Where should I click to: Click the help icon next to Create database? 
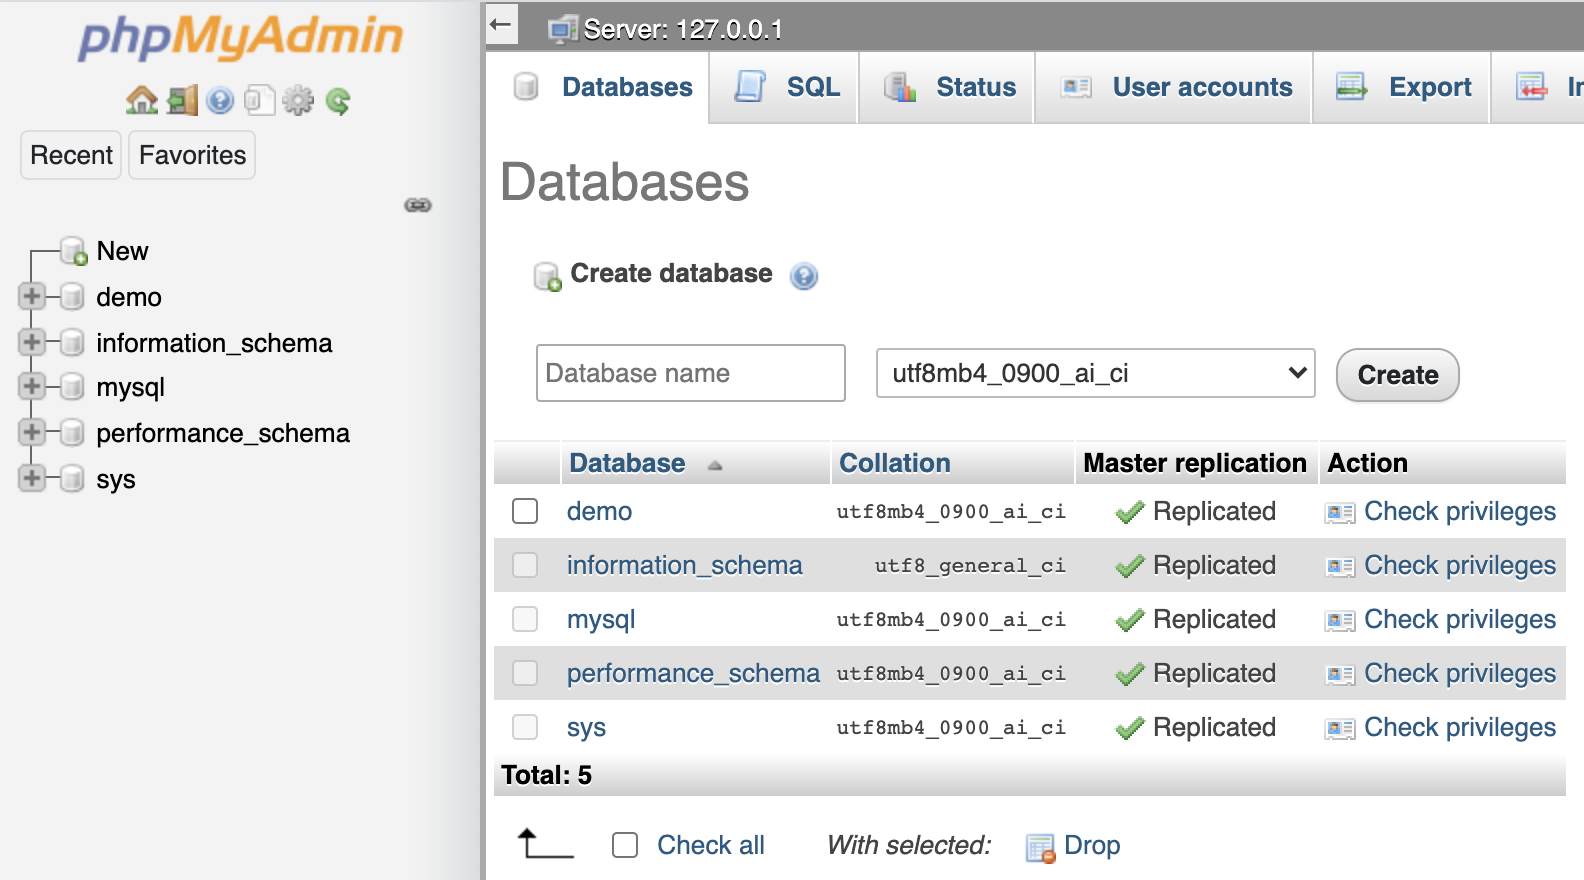point(804,276)
